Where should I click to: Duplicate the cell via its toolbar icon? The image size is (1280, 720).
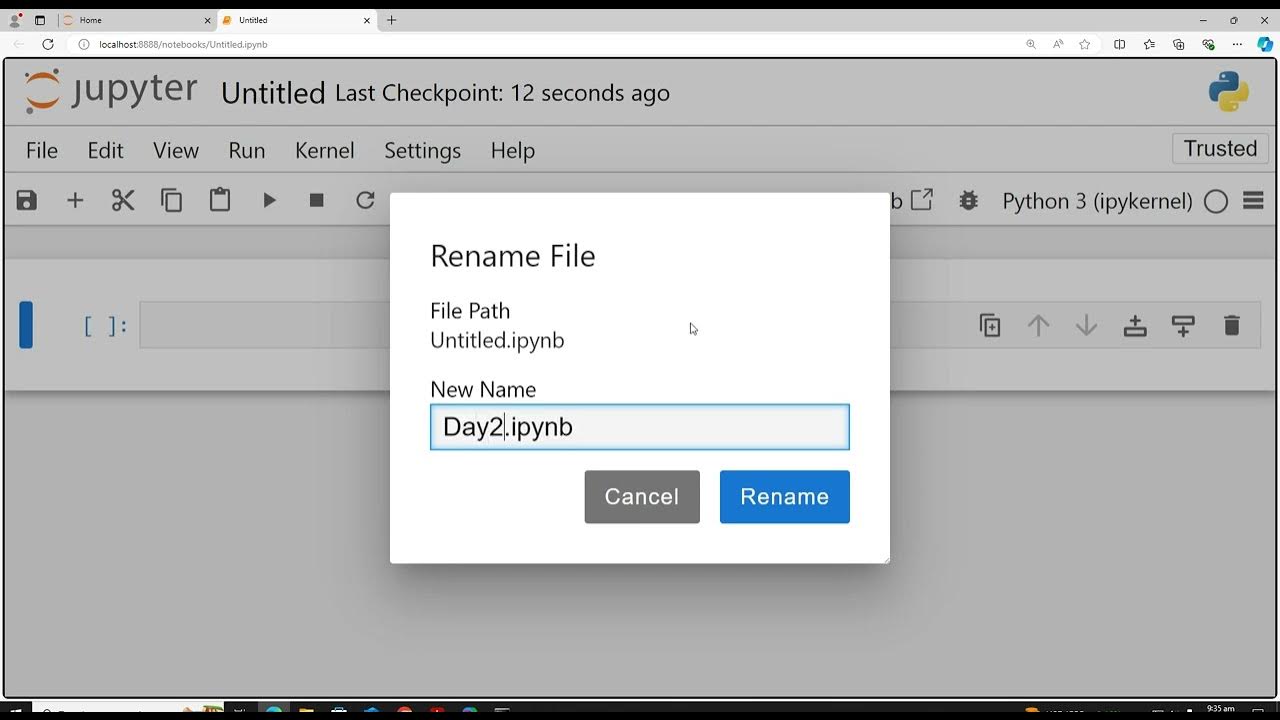pos(990,326)
